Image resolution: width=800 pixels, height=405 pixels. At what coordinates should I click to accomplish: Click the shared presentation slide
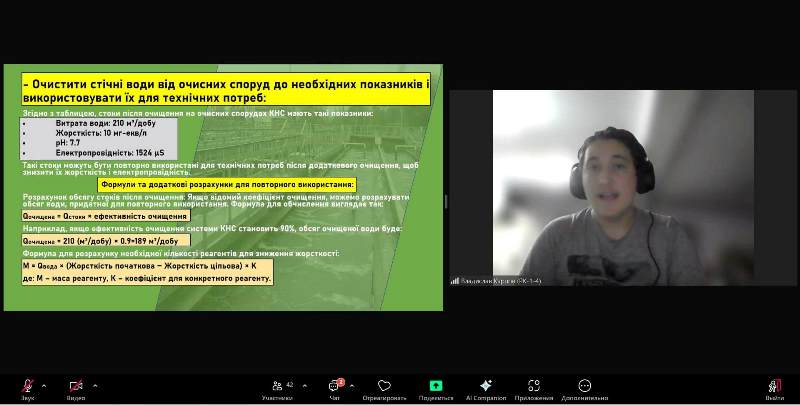223,187
